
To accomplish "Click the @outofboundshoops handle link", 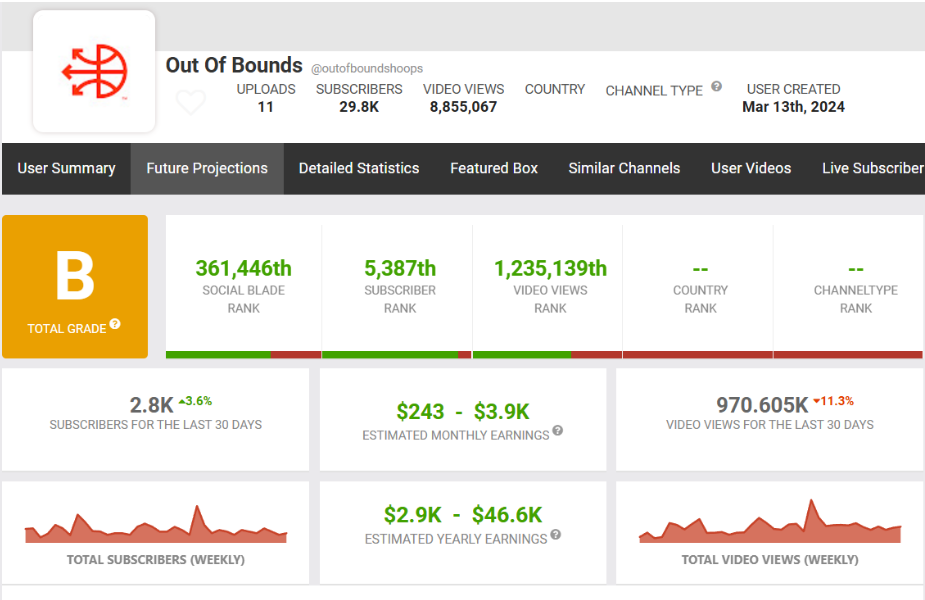I will pyautogui.click(x=367, y=69).
